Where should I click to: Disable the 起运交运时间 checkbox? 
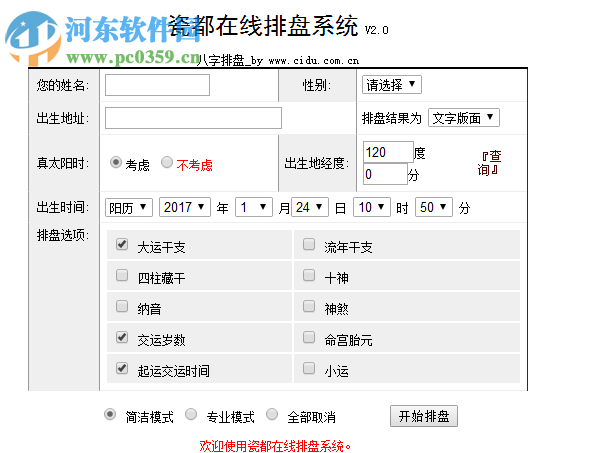tap(122, 368)
